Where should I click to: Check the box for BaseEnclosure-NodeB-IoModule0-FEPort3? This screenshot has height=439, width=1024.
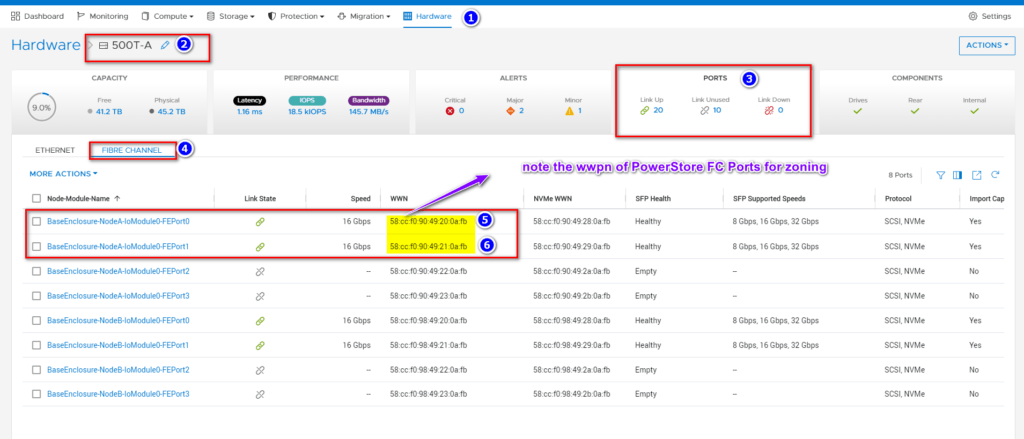pyautogui.click(x=37, y=395)
